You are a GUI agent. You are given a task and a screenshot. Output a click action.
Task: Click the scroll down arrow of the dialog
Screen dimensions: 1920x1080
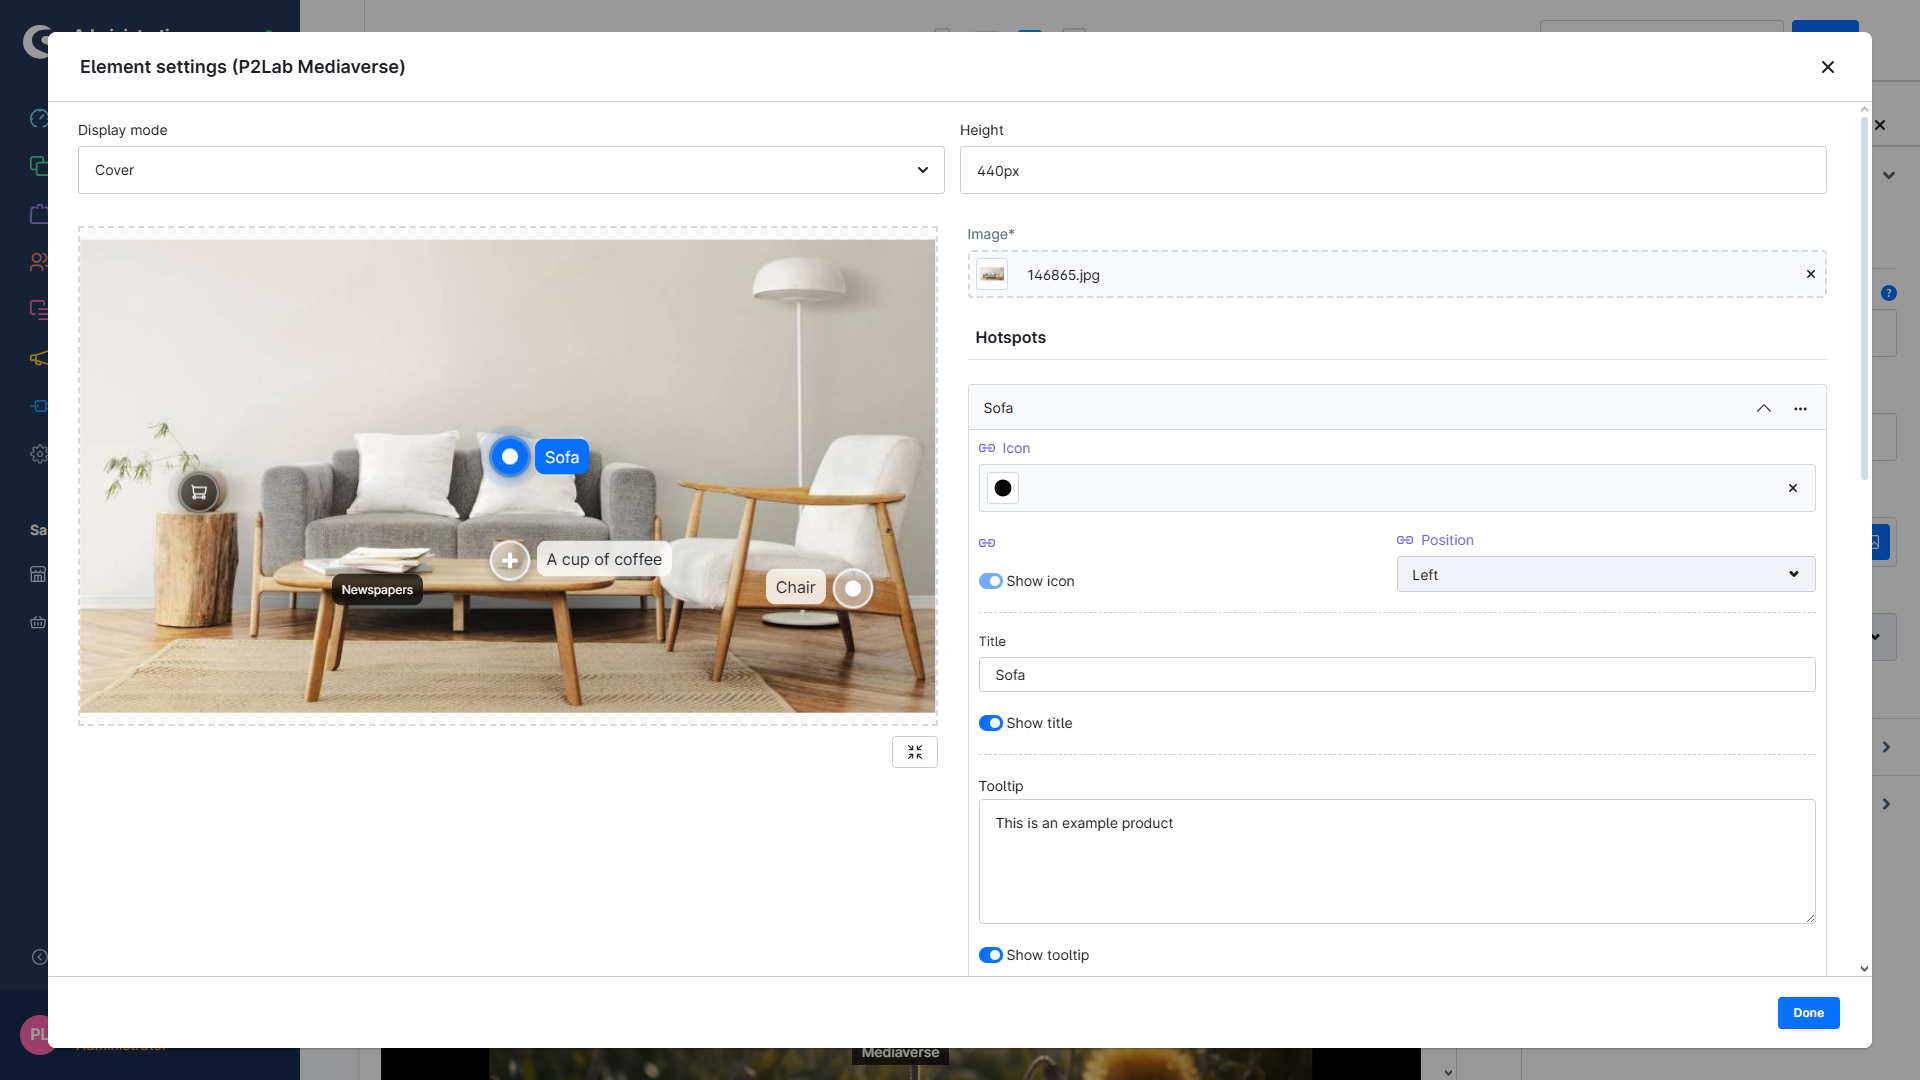(1864, 968)
